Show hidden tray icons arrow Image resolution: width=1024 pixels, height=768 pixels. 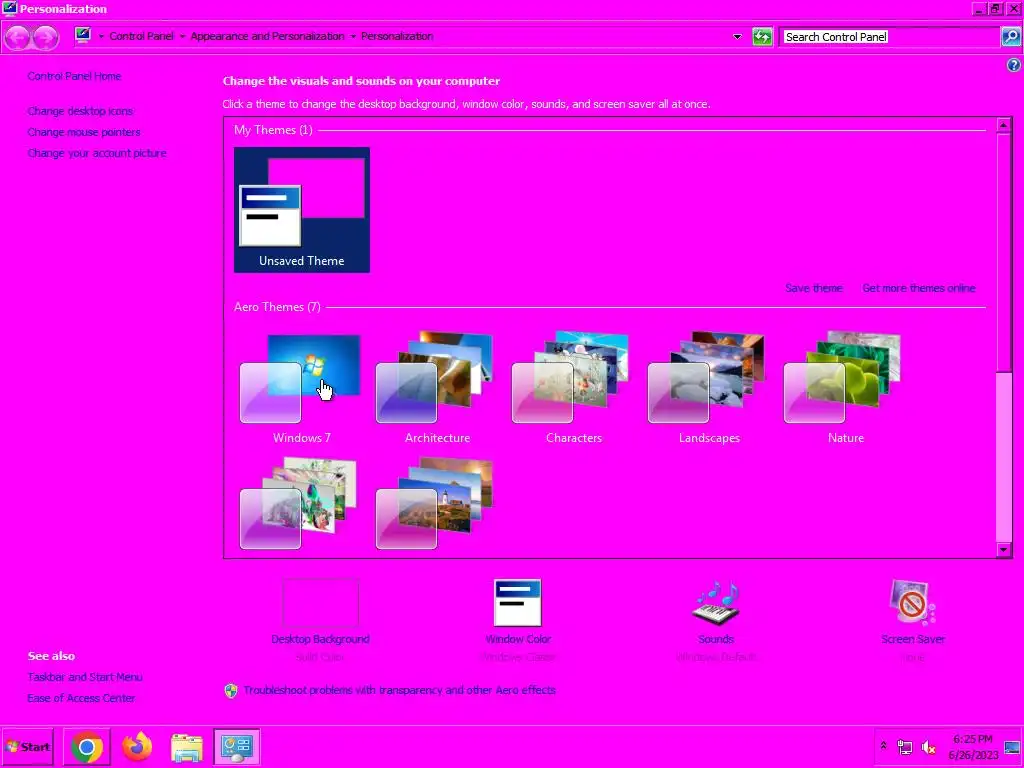coord(883,746)
